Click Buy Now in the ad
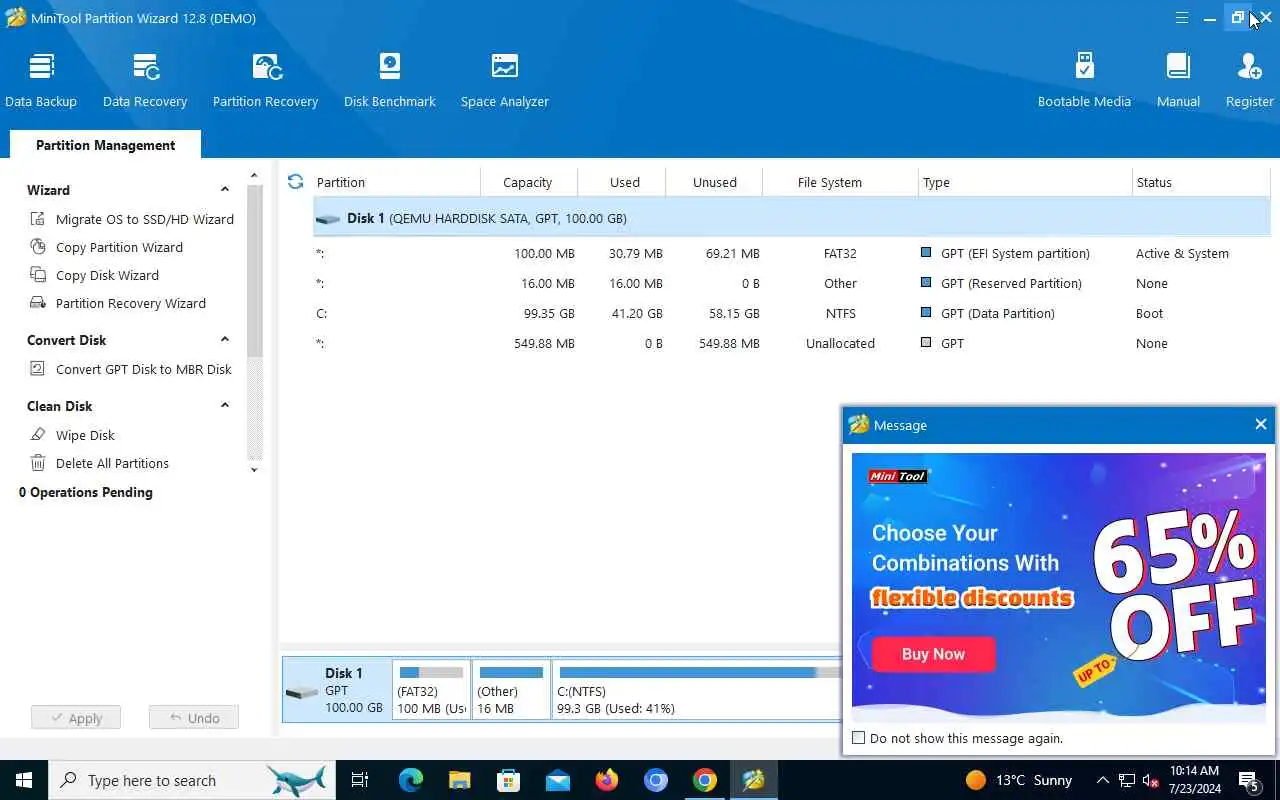The image size is (1280, 800). point(933,654)
